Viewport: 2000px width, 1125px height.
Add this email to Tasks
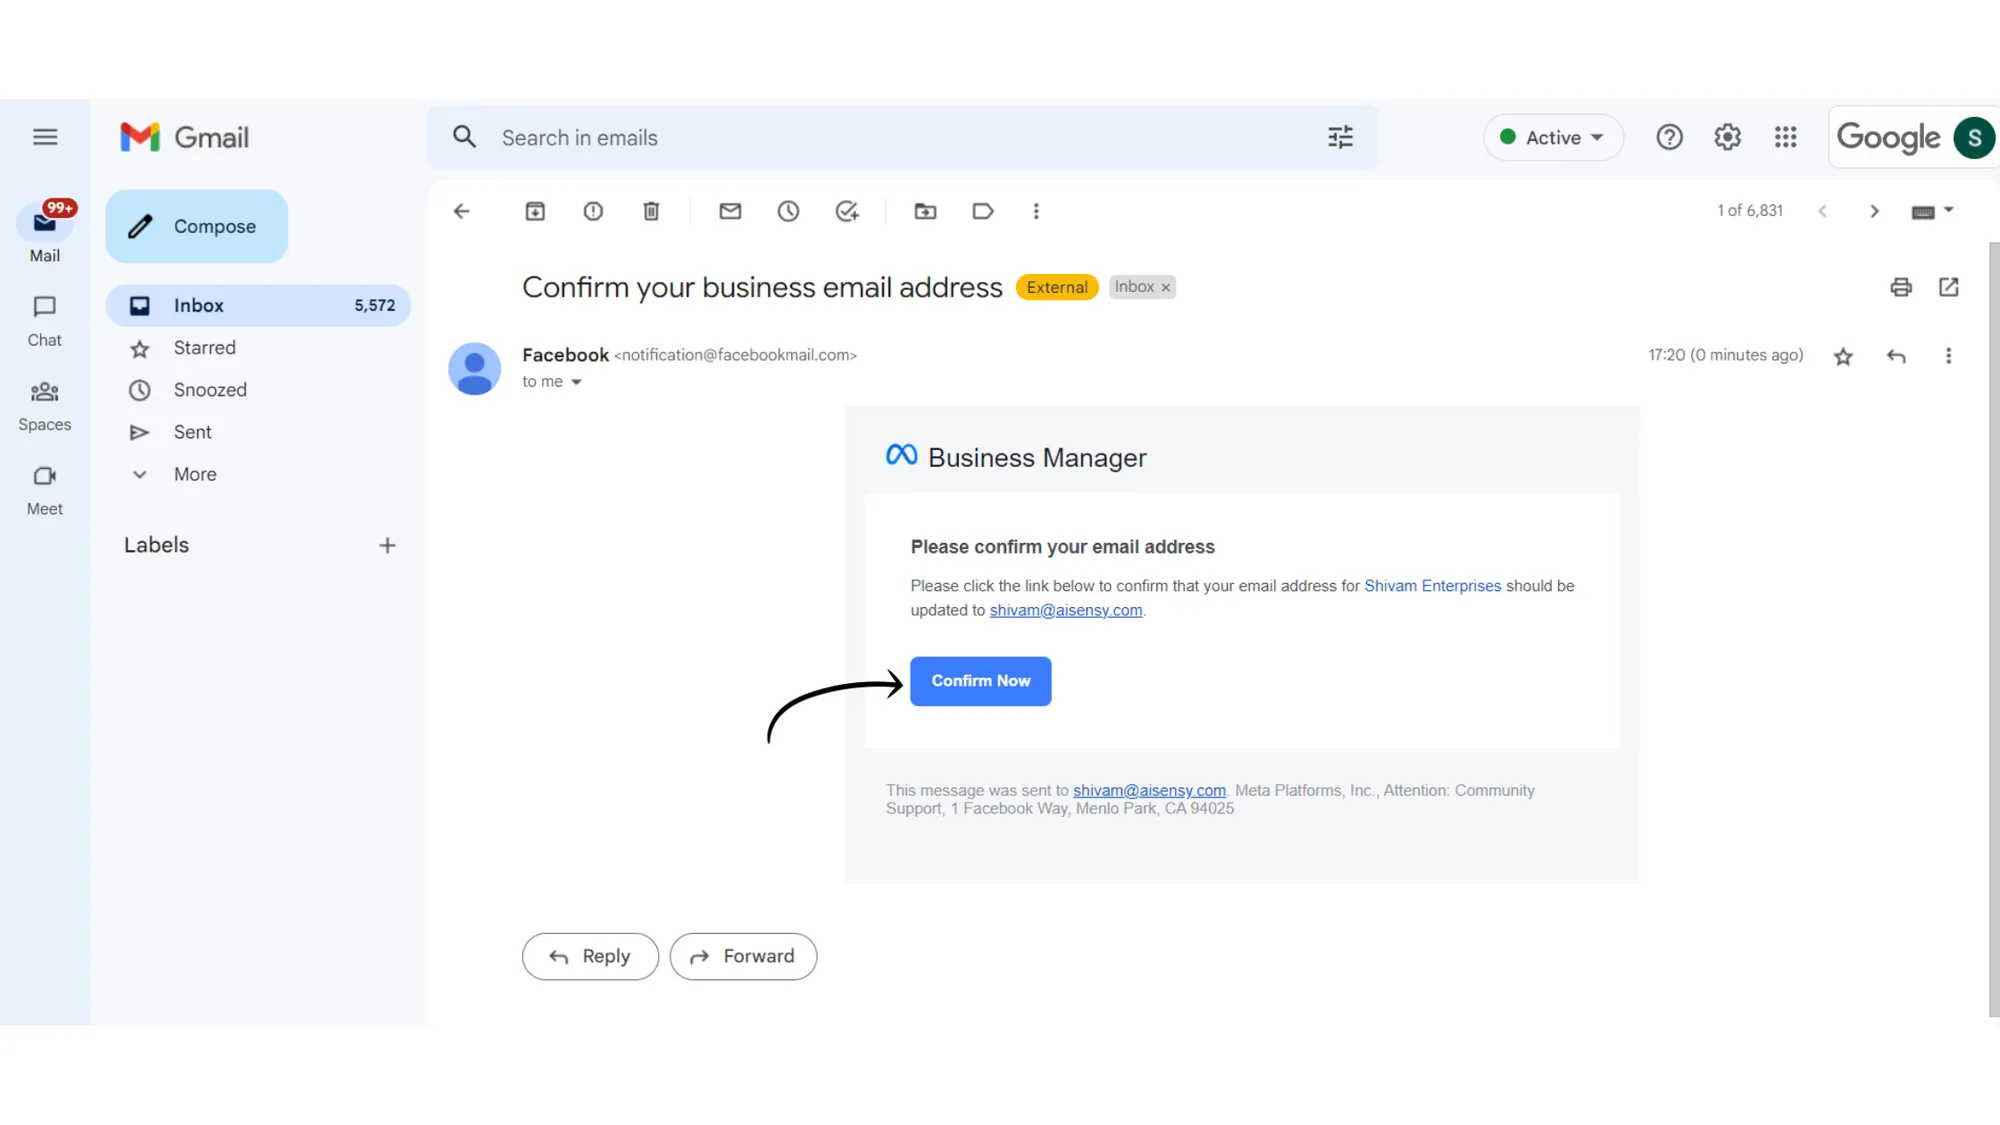pyautogui.click(x=847, y=211)
